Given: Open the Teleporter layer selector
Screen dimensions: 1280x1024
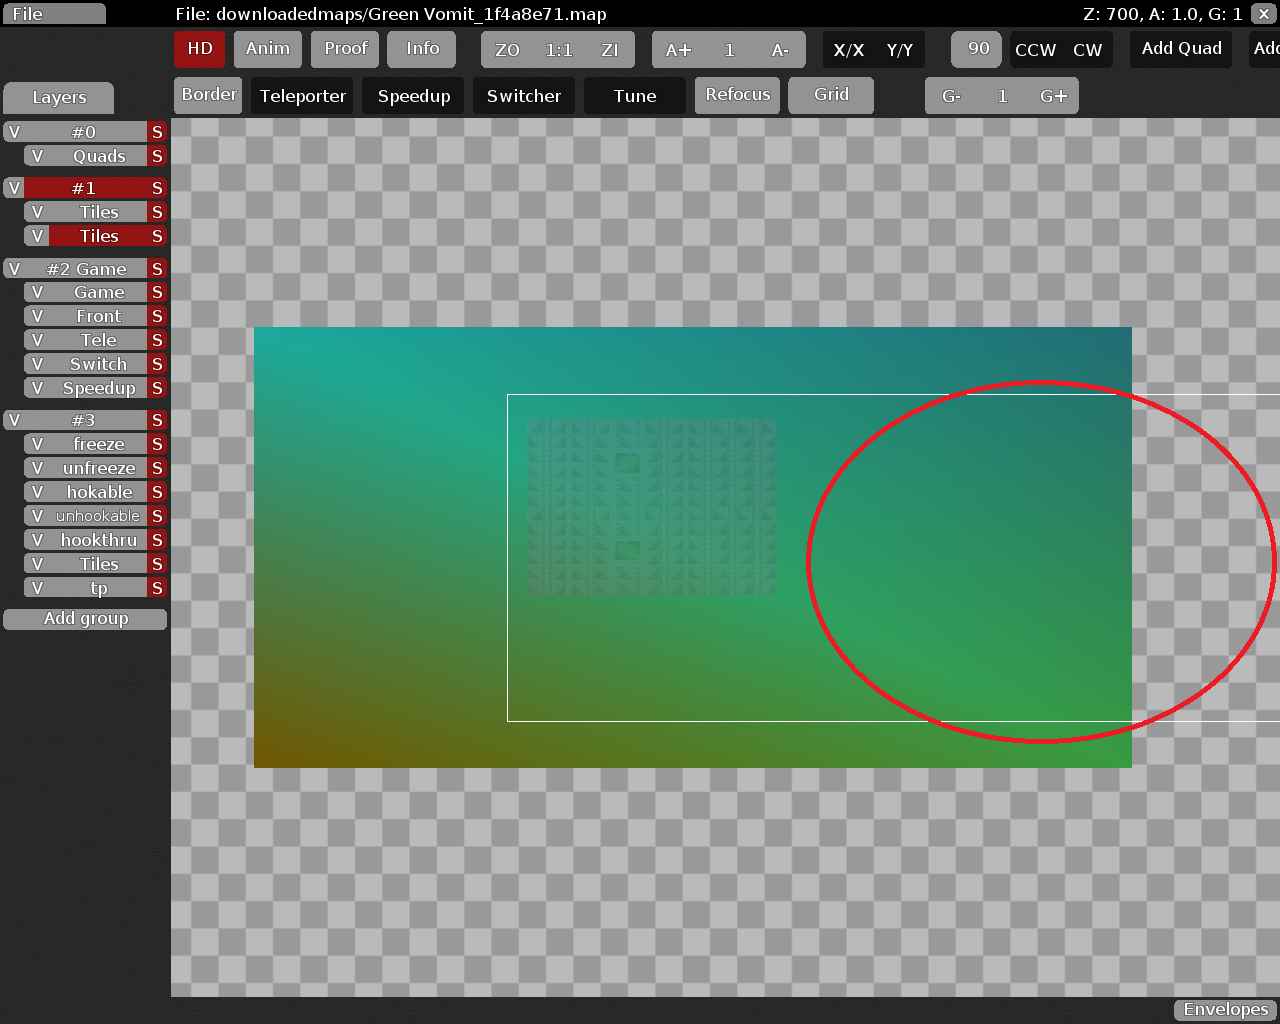Looking at the screenshot, I should [x=302, y=95].
